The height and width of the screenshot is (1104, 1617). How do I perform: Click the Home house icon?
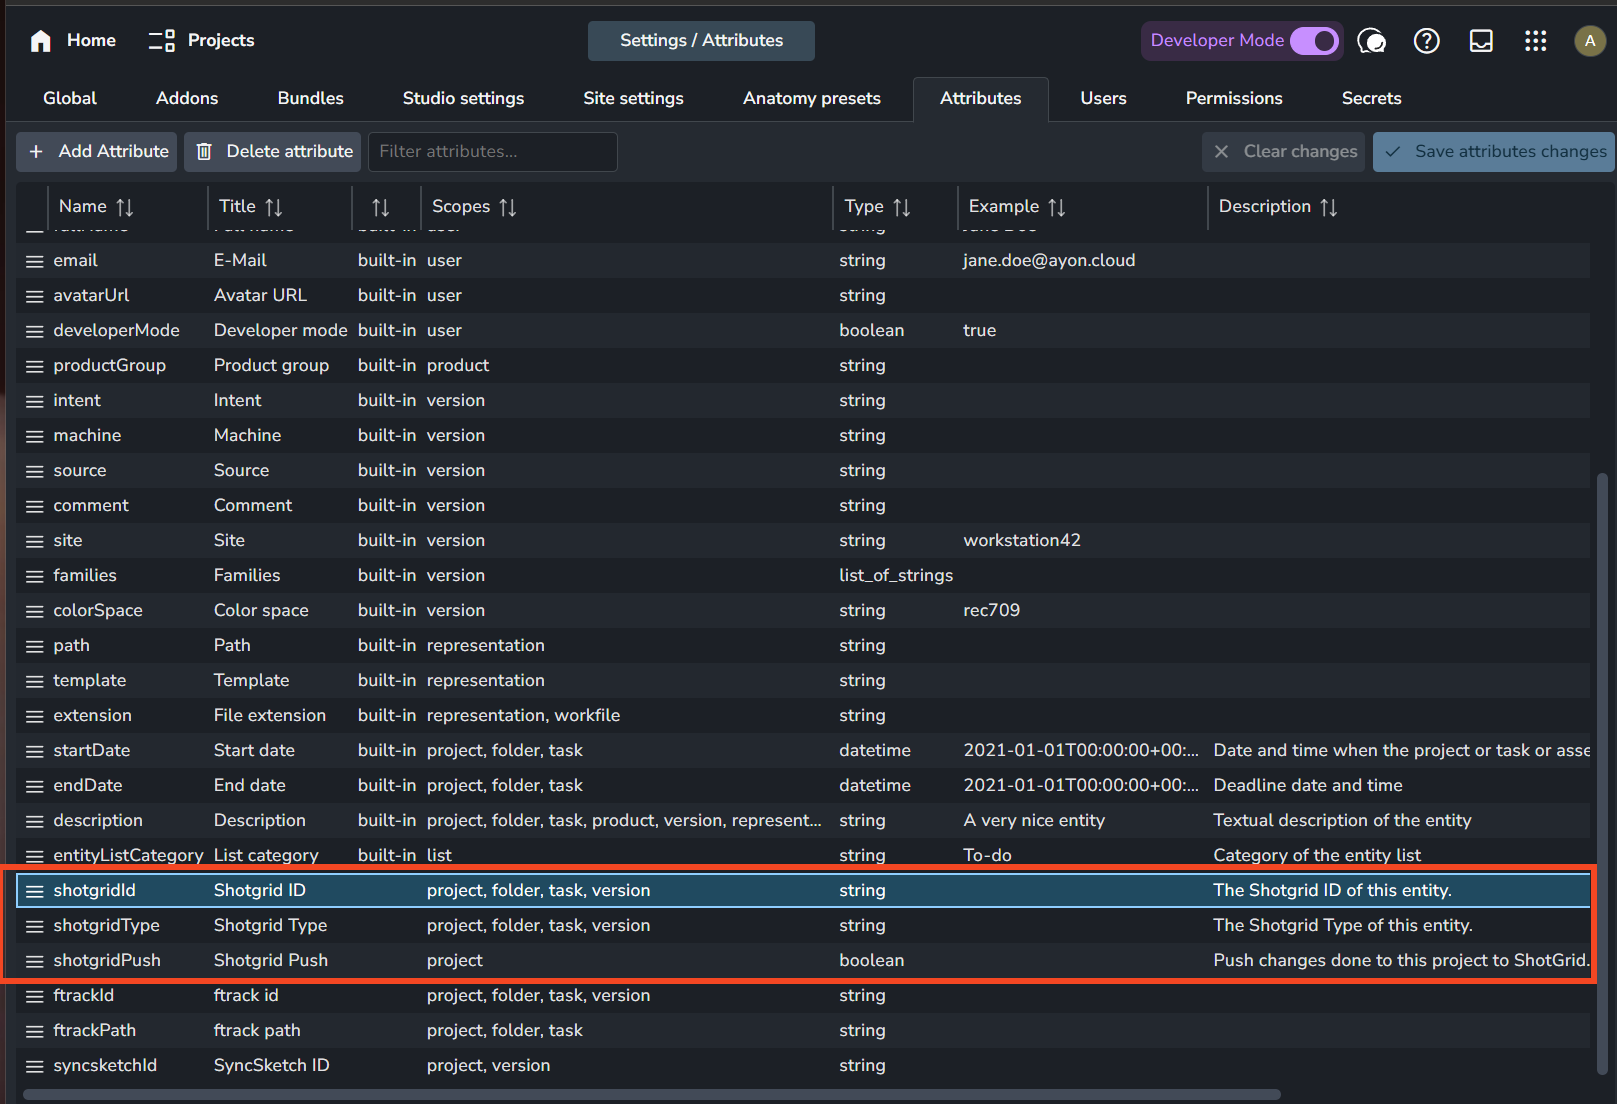pos(40,41)
